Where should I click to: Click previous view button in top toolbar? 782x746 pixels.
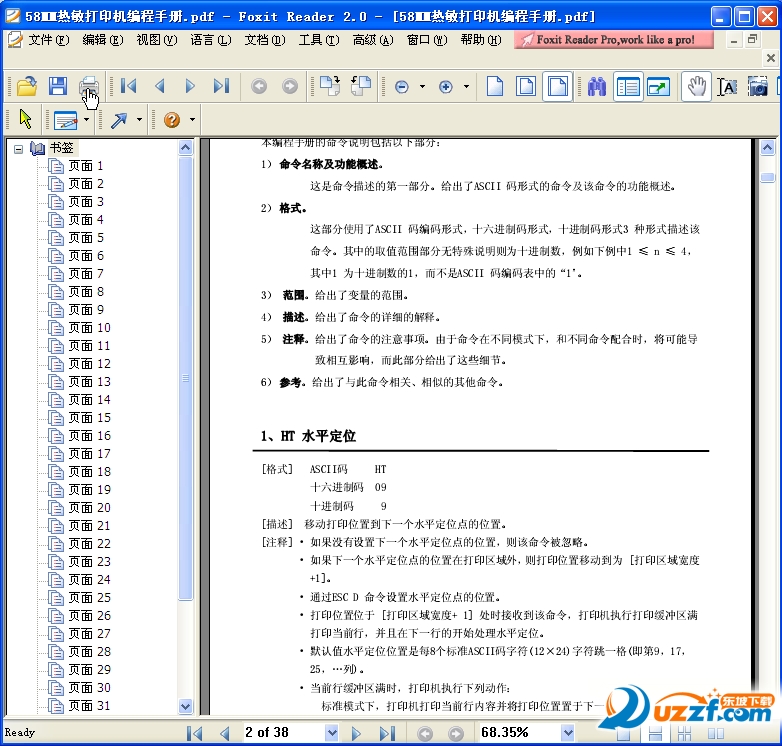[x=259, y=86]
